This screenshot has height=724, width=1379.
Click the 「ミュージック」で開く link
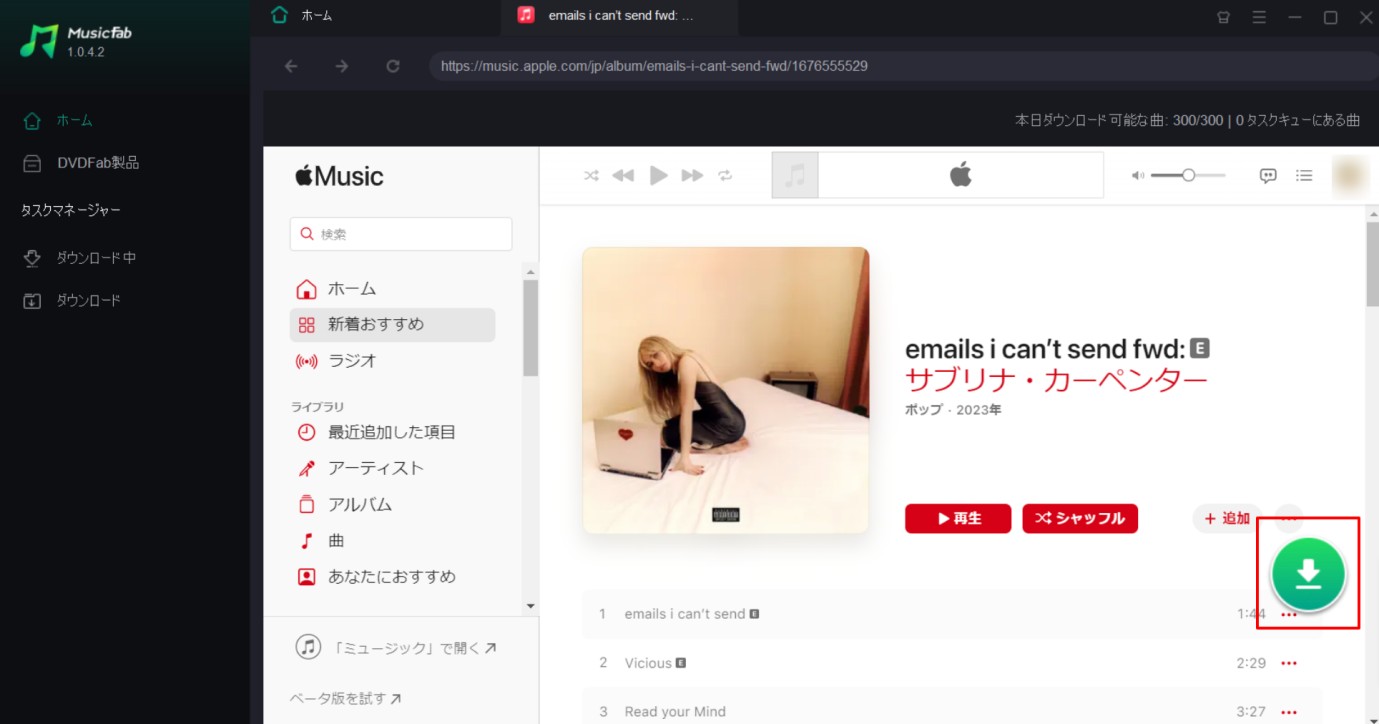coord(396,647)
